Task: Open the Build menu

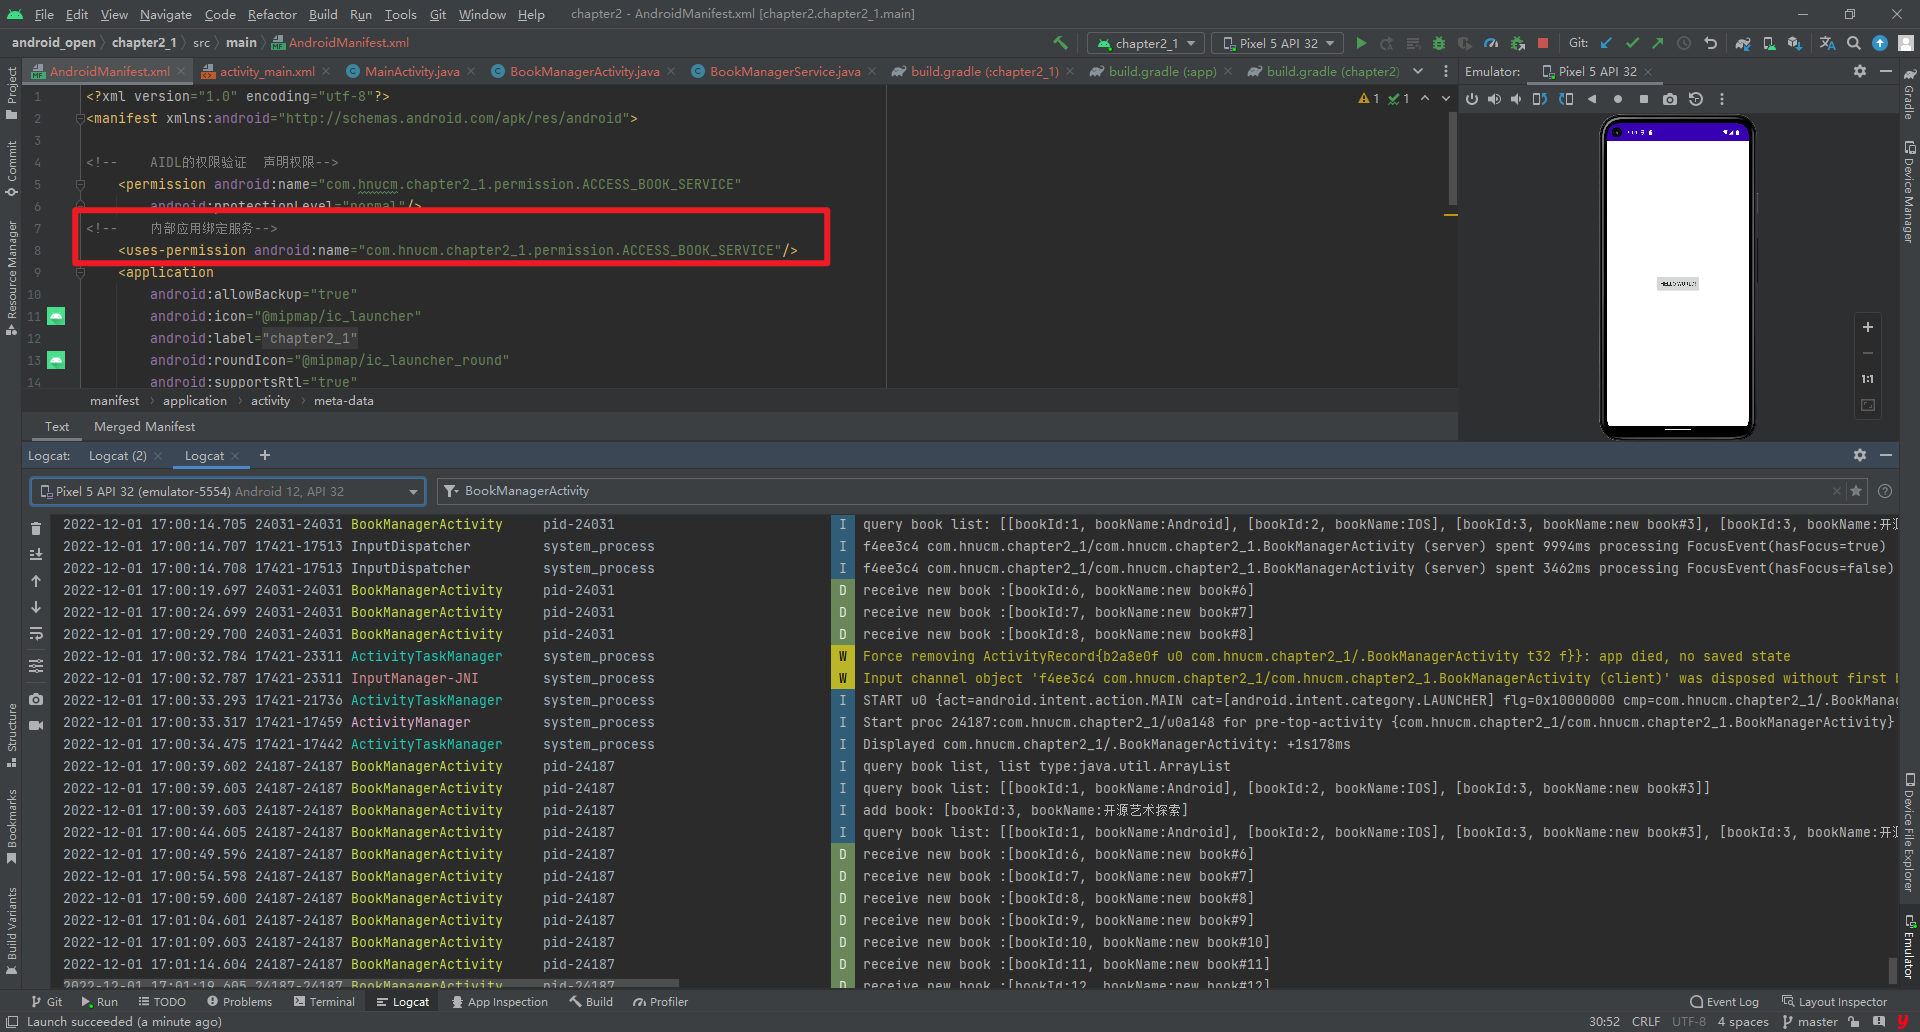Action: 323,14
